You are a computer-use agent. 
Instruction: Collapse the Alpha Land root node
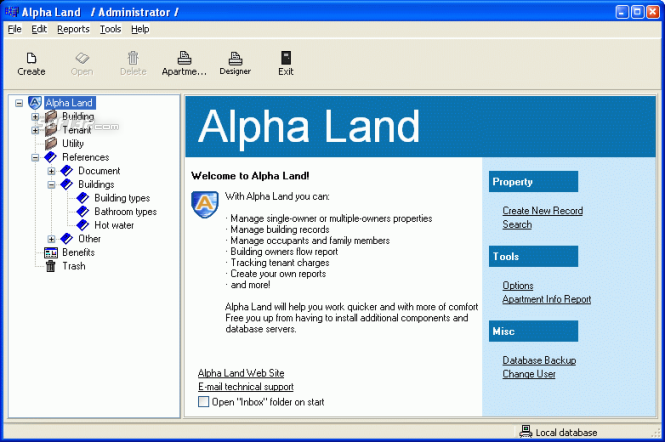pos(19,103)
